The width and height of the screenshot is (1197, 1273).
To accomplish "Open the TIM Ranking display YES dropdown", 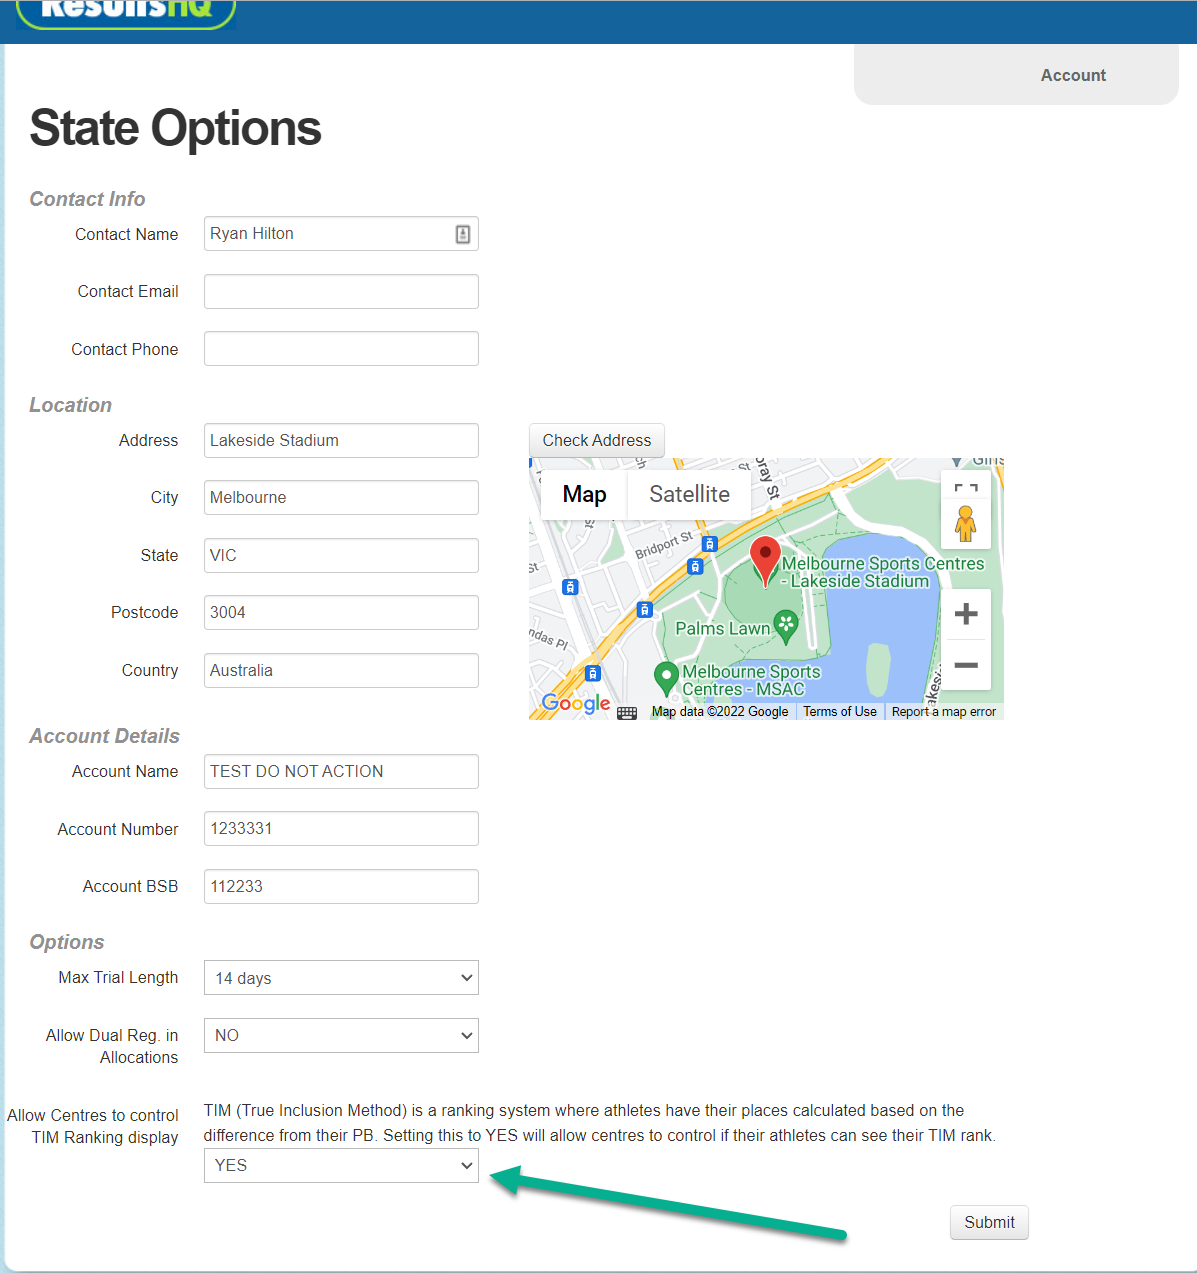I will 341,1166.
